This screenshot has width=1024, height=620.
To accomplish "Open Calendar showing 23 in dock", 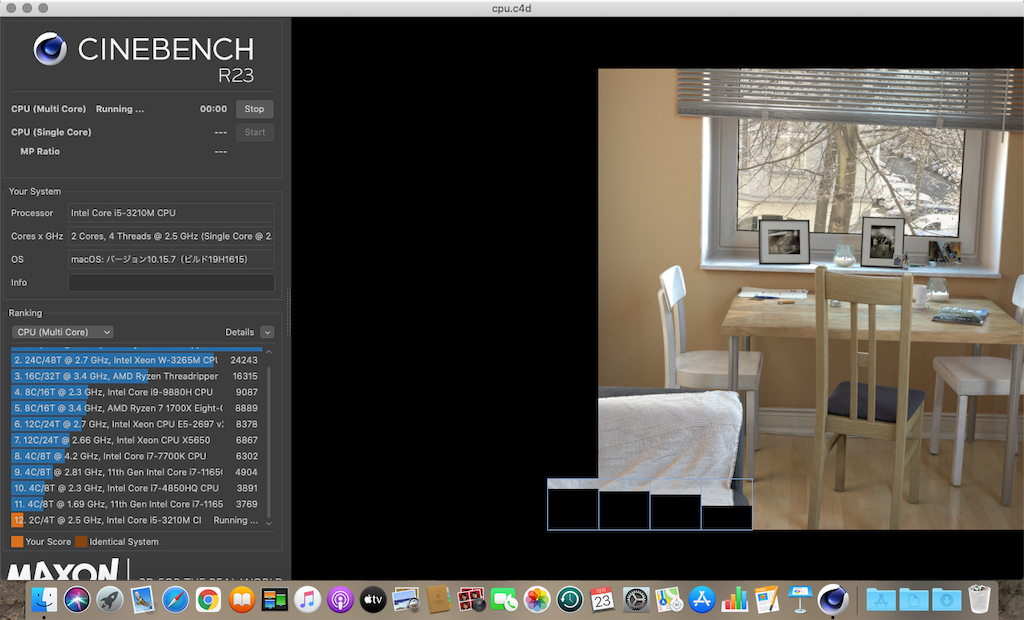I will [x=603, y=599].
